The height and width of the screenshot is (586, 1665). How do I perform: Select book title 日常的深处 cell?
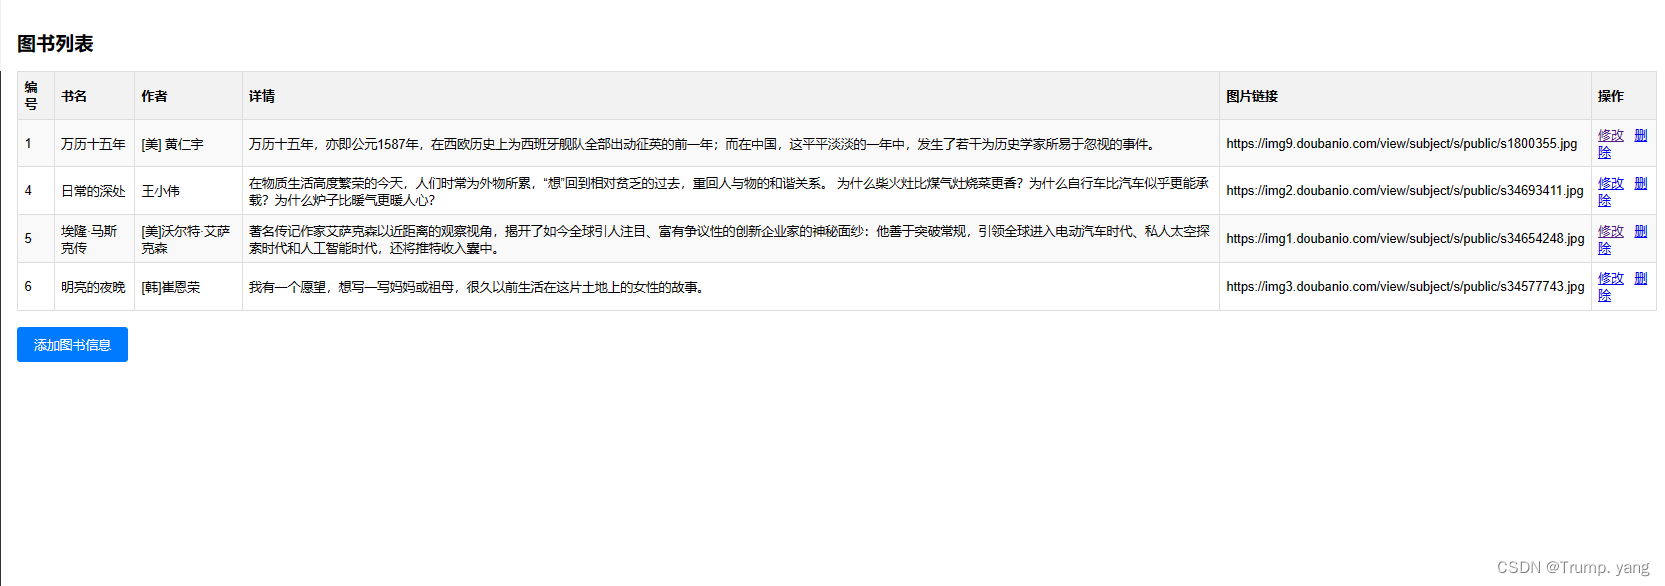pyautogui.click(x=94, y=191)
